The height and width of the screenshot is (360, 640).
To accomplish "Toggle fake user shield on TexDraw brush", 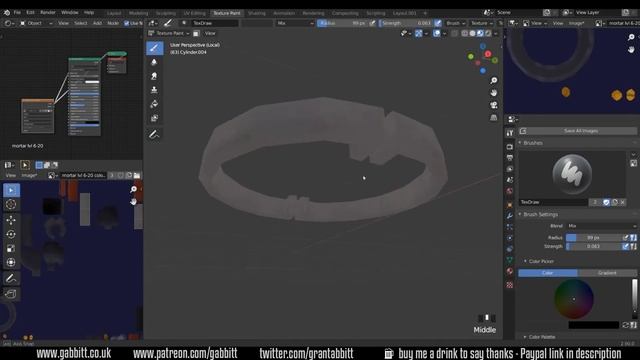I will (x=606, y=202).
